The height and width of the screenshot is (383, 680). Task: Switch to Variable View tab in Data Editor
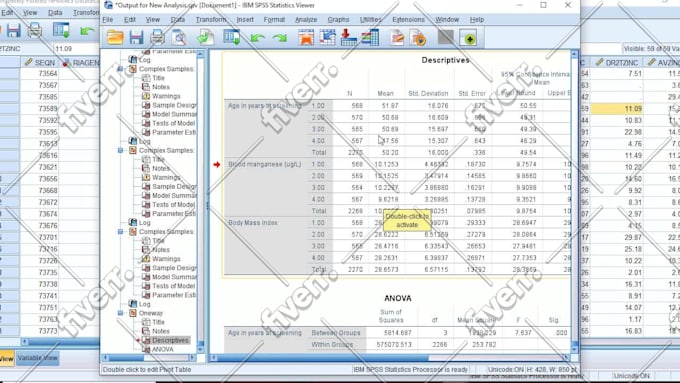37,358
